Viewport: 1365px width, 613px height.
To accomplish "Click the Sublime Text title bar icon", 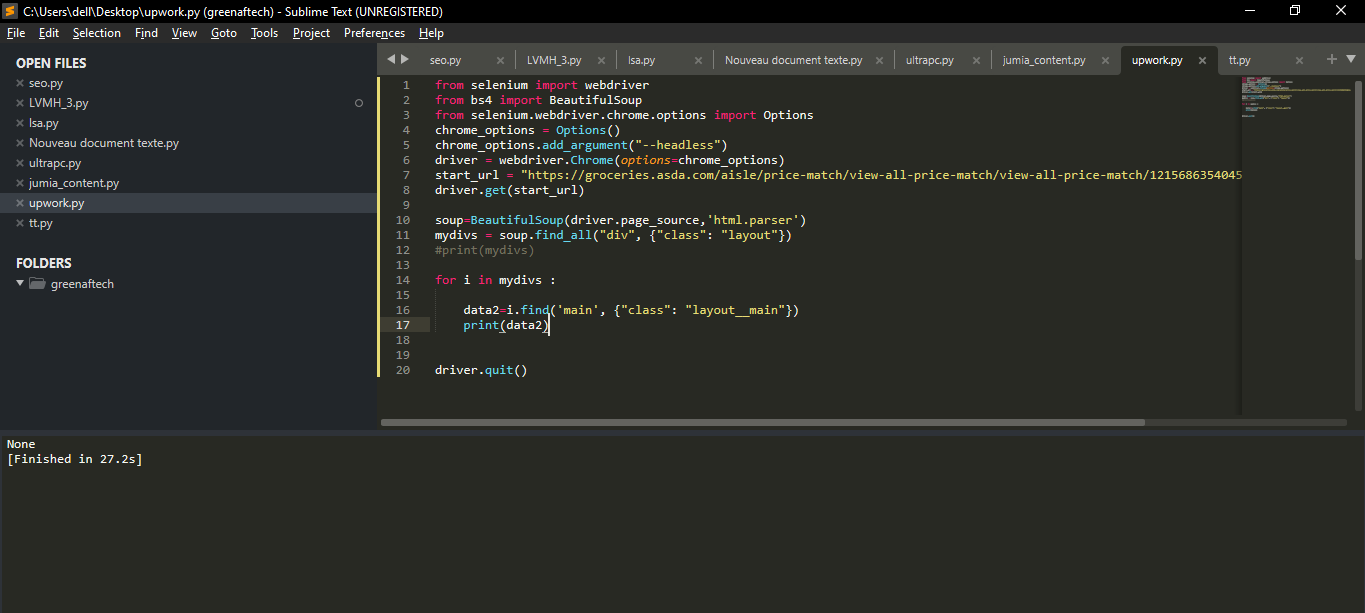I will point(10,11).
